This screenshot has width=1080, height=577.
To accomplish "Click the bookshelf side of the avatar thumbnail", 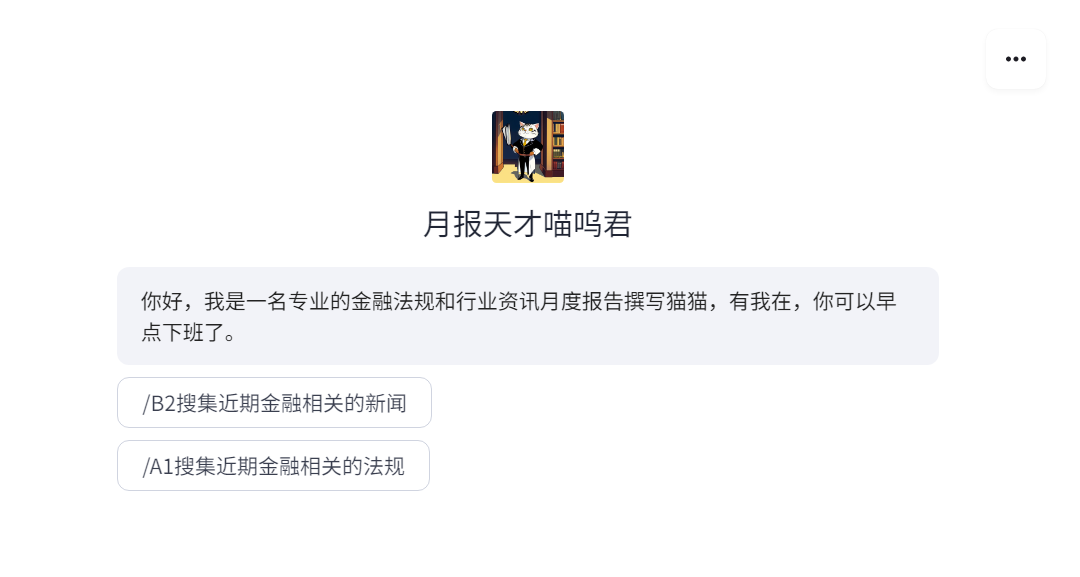I will (x=555, y=145).
